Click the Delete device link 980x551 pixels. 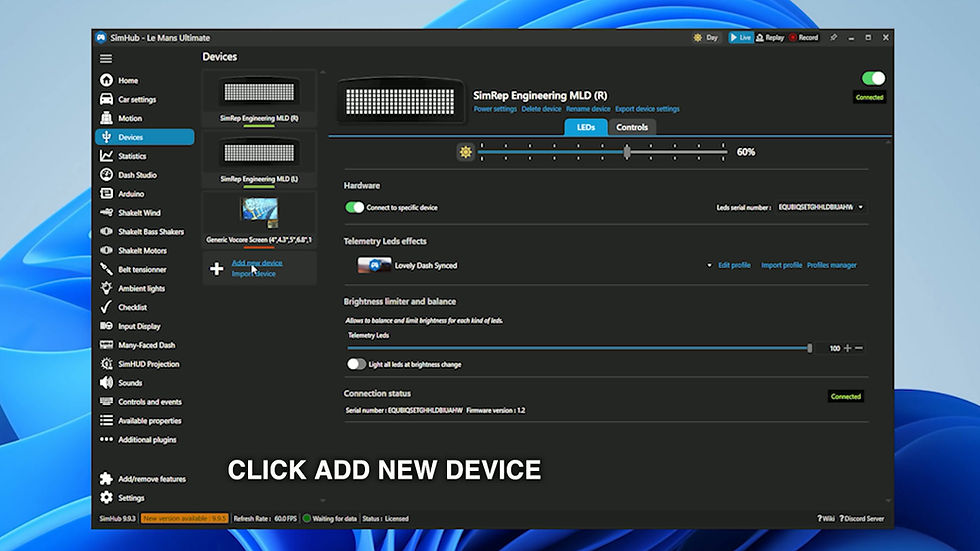pos(541,109)
